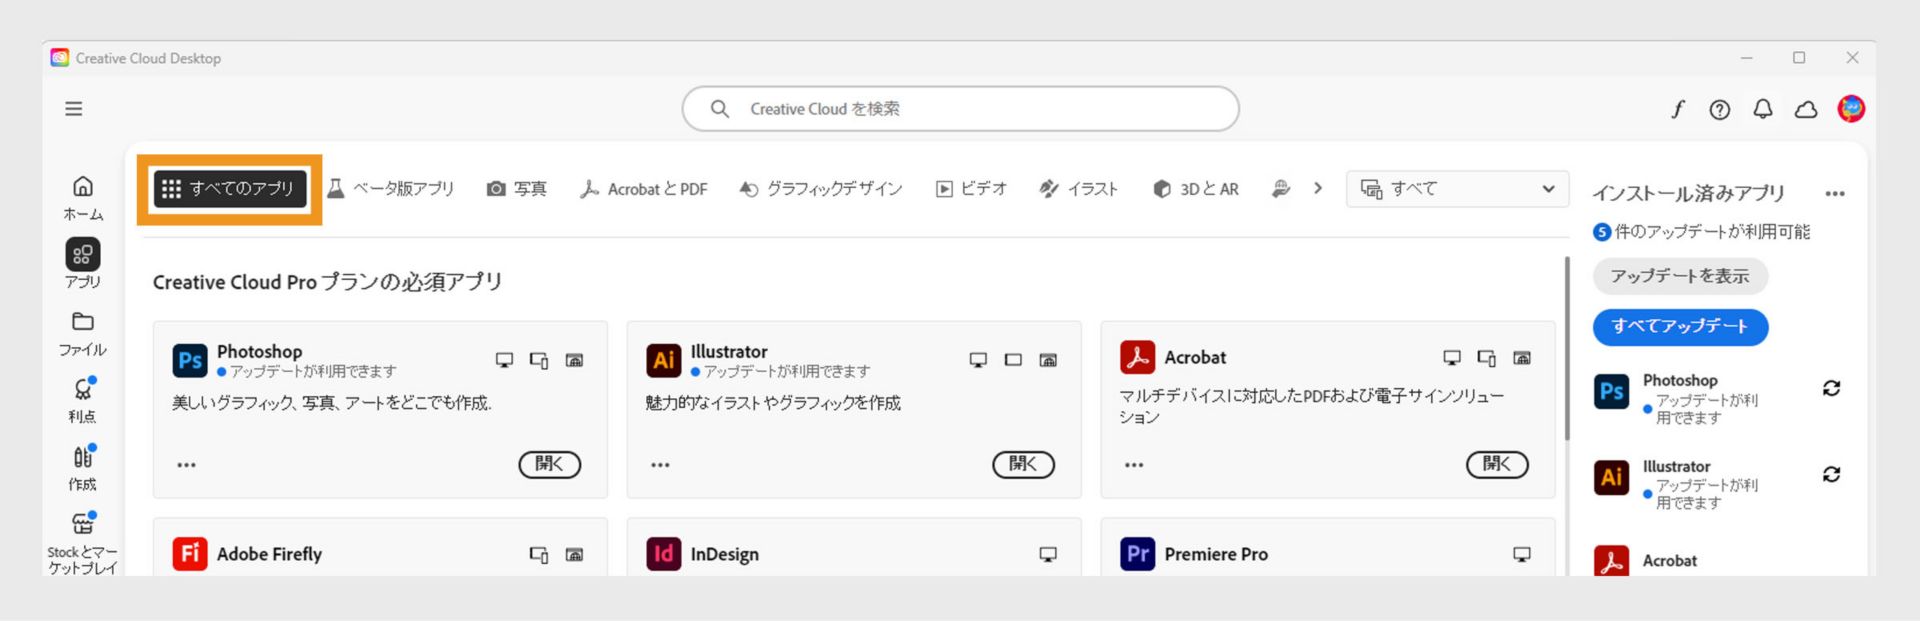1920x621 pixels.
Task: Click Creative Cloud Pro プランの必須アプリ heading
Action: (327, 282)
